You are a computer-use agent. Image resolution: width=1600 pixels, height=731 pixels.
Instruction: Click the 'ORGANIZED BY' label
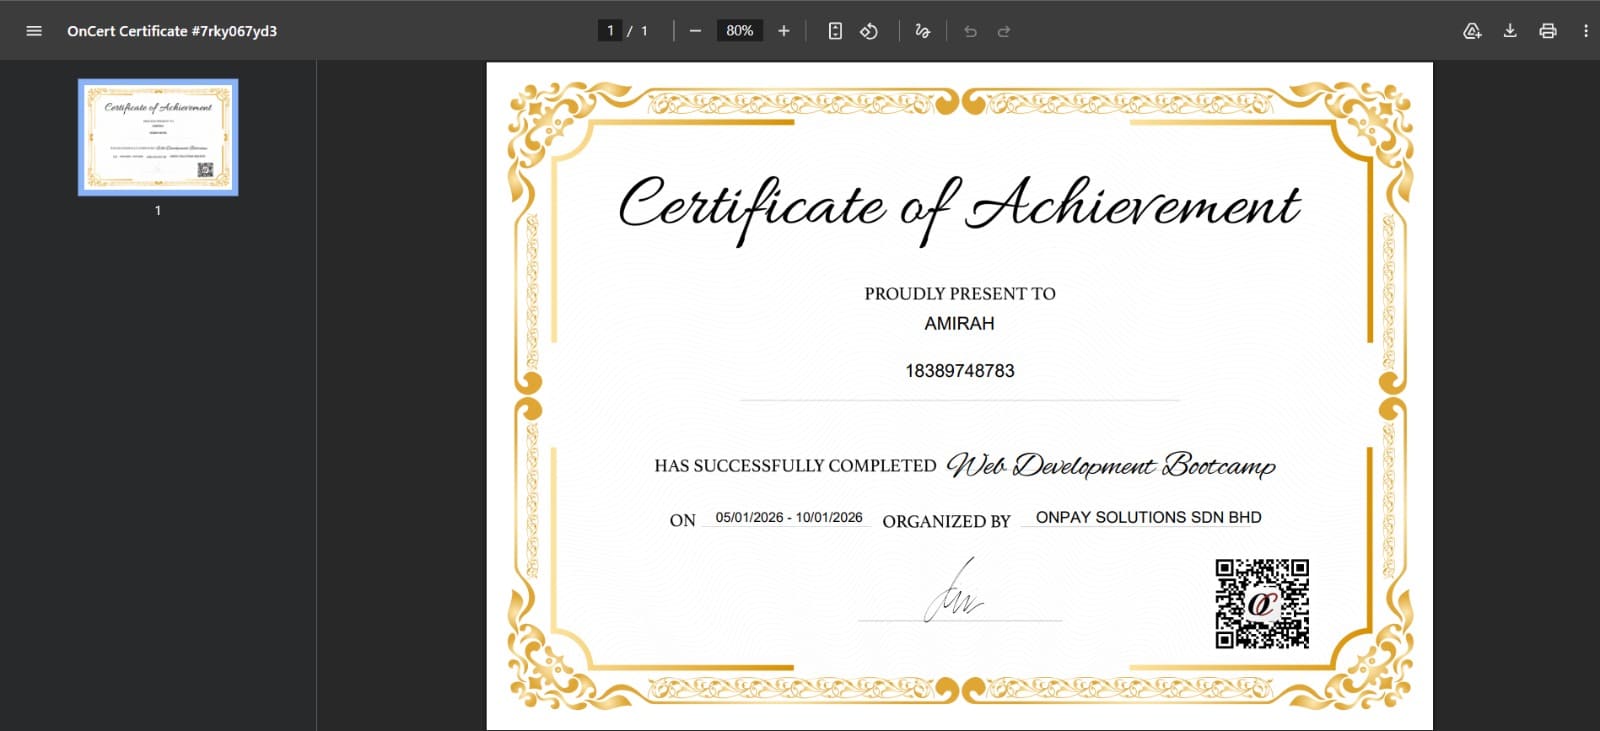[x=946, y=521]
